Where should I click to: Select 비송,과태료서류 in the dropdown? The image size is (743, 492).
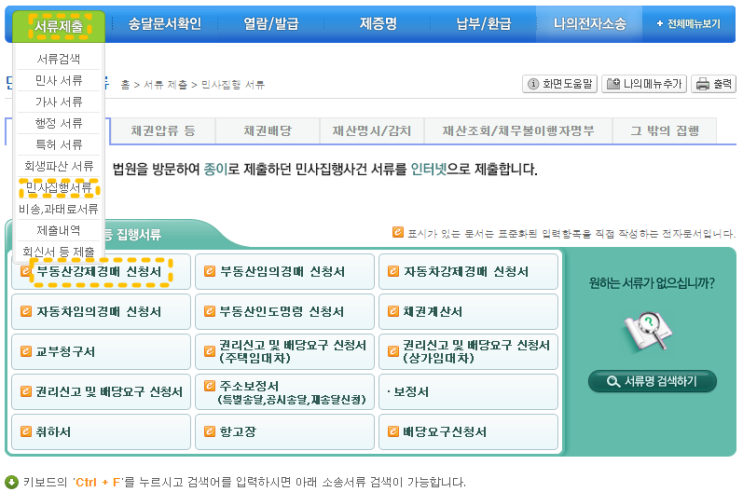pos(59,209)
